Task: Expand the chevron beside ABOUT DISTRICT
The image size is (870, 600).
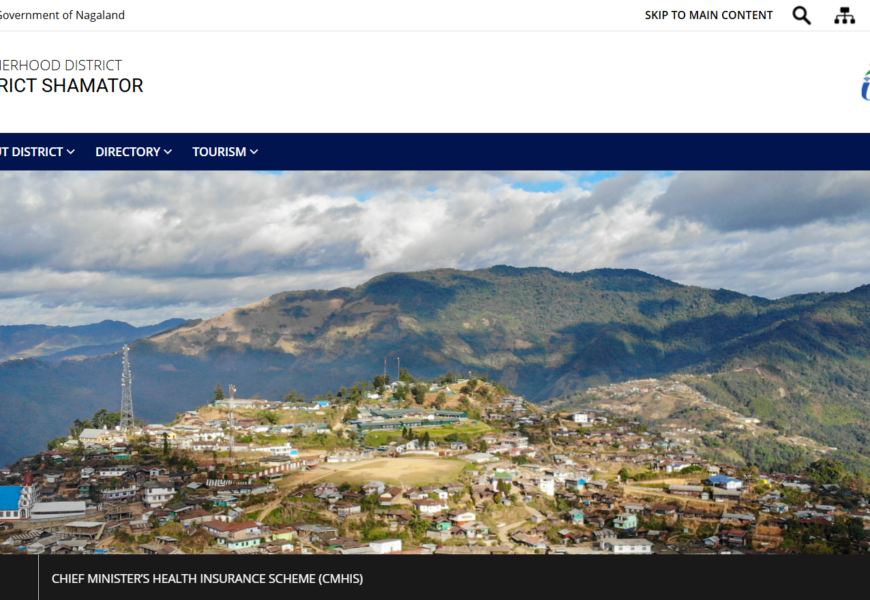Action: pos(70,152)
